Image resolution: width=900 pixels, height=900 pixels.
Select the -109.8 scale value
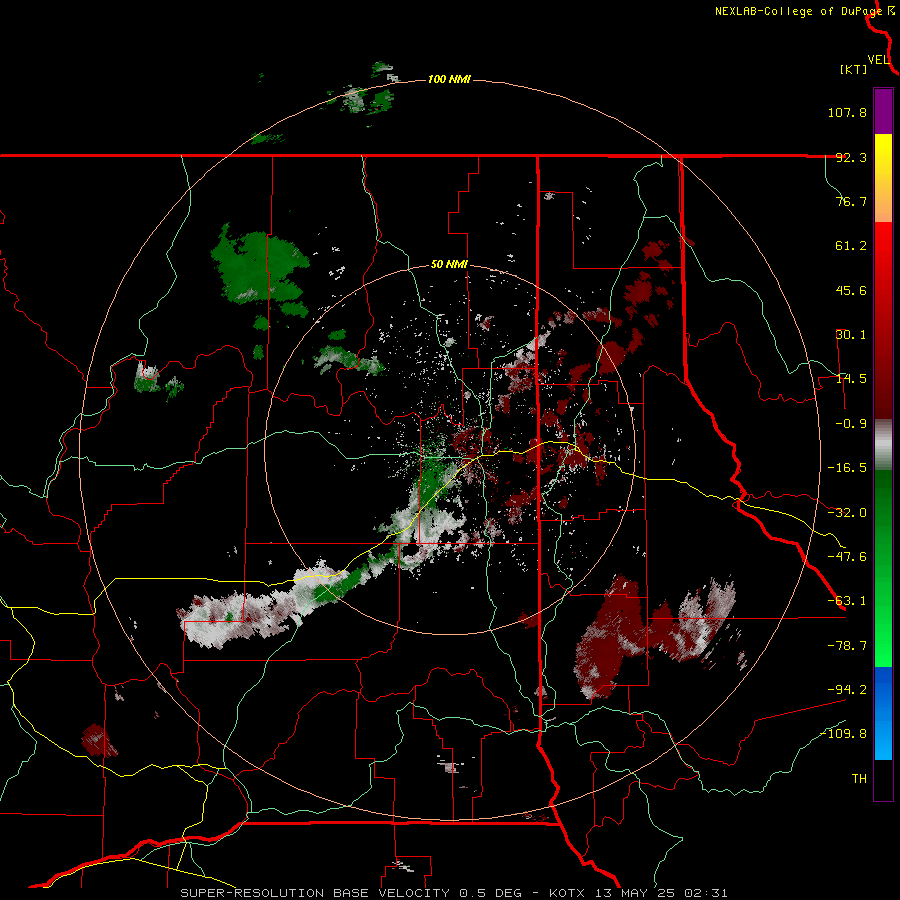[843, 734]
